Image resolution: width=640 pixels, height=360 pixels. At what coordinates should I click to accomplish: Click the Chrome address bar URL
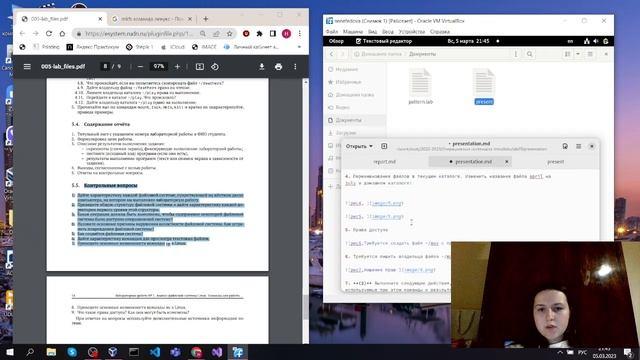pos(138,33)
